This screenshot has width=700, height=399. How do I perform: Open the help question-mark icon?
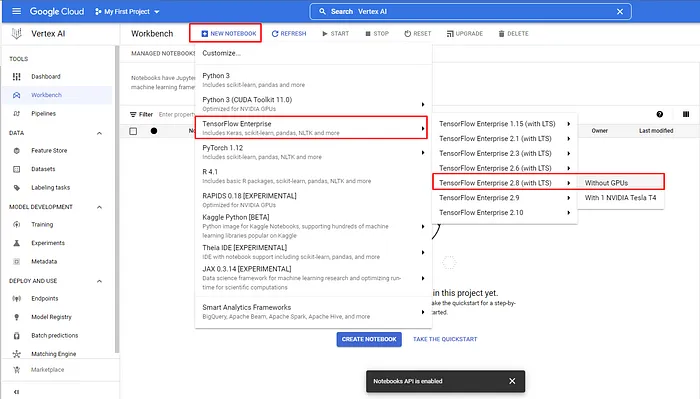coord(659,114)
